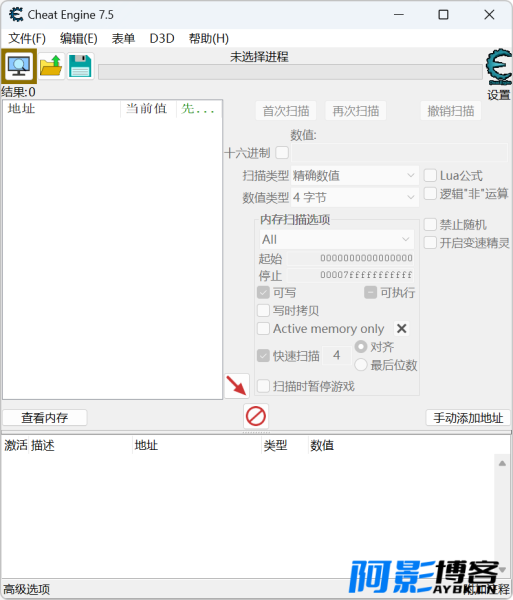Click the Cheat Engine title bar icon
513x600 pixels.
tap(16, 15)
